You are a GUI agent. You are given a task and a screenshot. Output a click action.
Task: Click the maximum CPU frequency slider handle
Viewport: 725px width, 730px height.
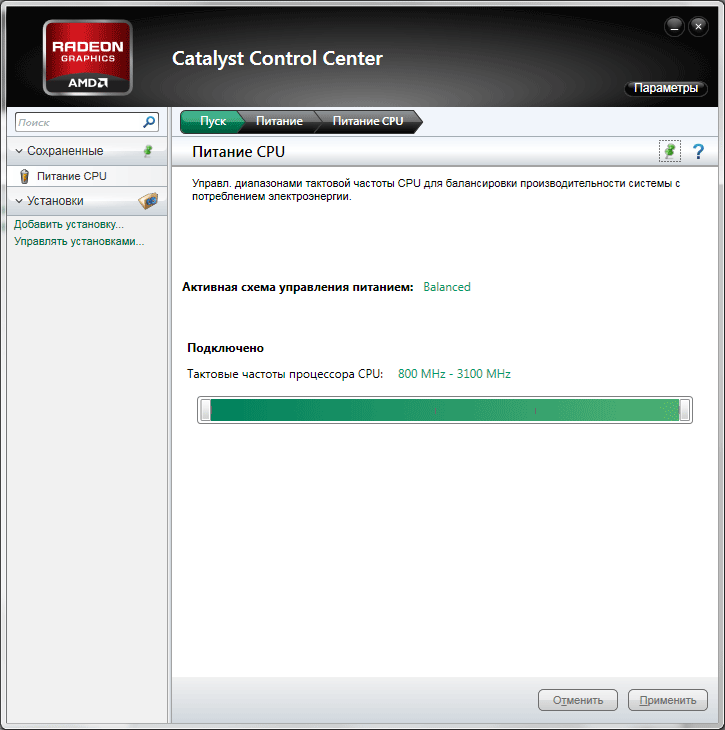[x=684, y=410]
